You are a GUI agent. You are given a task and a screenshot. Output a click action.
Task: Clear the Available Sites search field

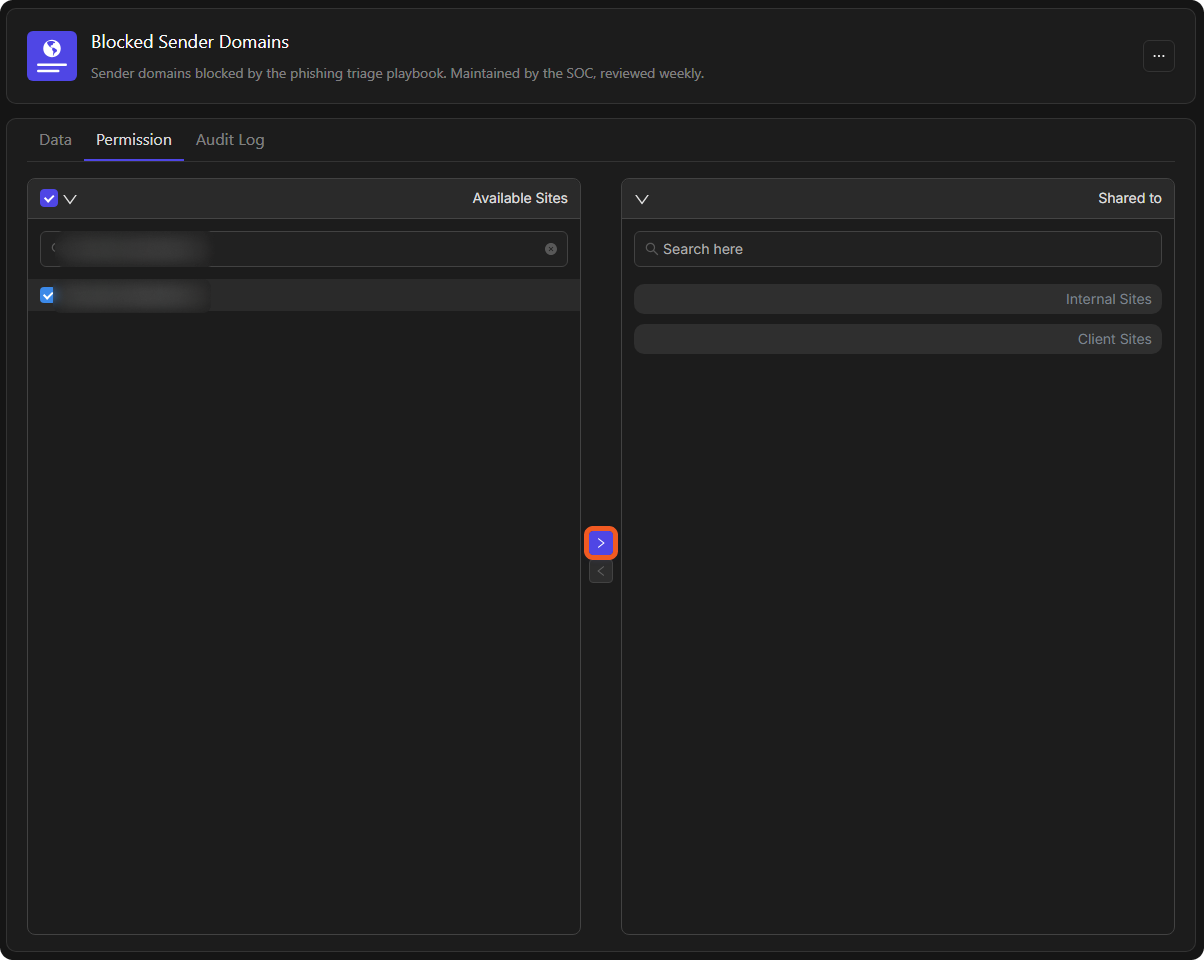[551, 249]
